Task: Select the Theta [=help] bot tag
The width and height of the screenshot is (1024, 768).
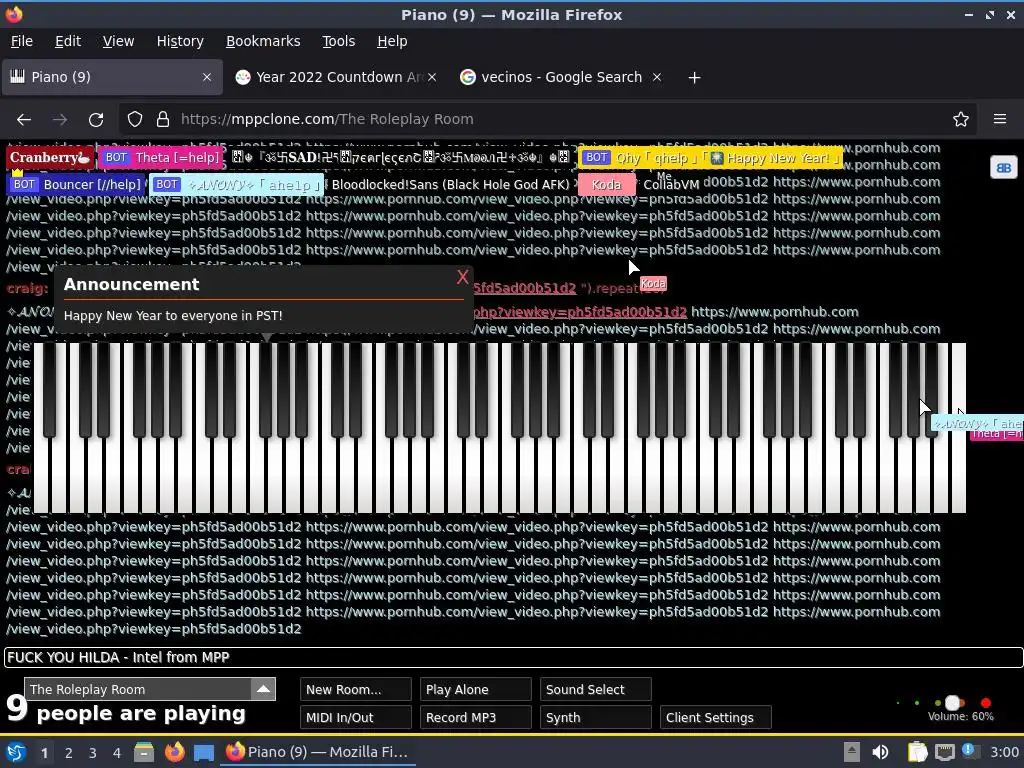Action: coord(161,157)
